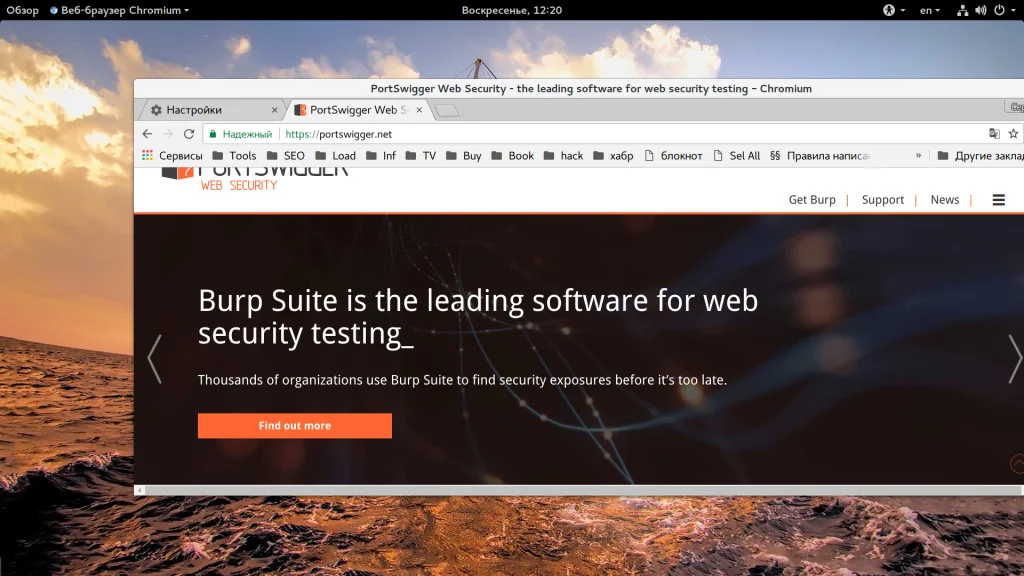This screenshot has height=576, width=1024.
Task: Open the en keyboard layout dropdown
Action: pyautogui.click(x=929, y=10)
